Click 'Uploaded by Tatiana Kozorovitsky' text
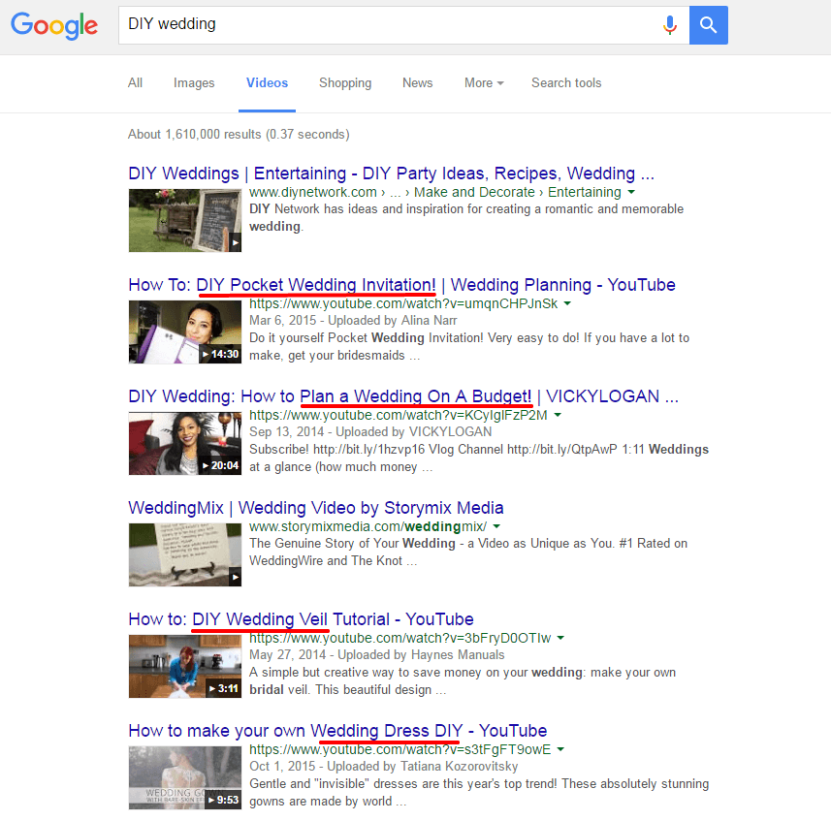The height and width of the screenshot is (821, 831). pos(422,766)
